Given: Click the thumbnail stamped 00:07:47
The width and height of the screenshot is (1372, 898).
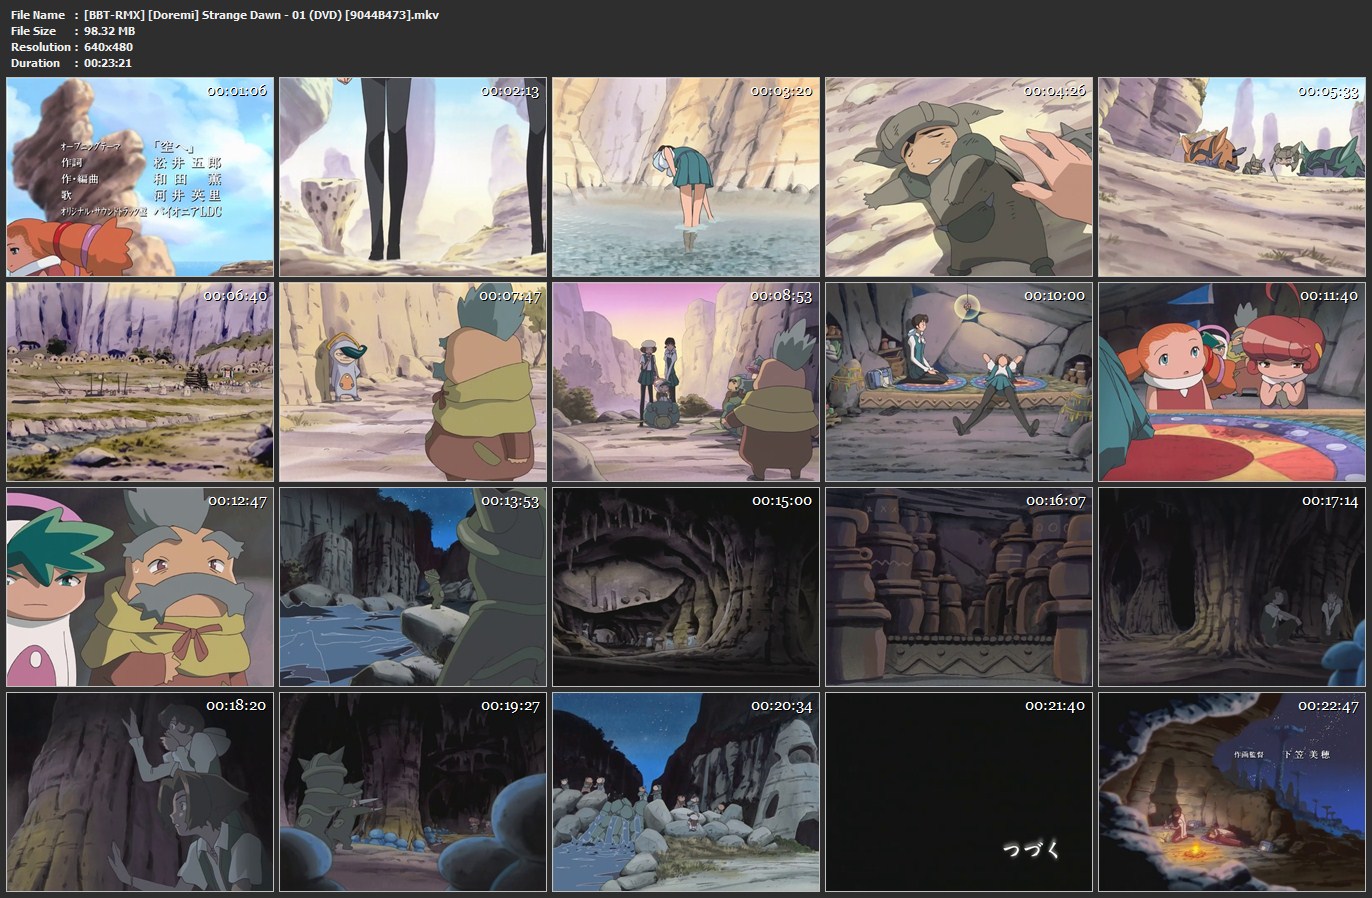Looking at the screenshot, I should [413, 382].
